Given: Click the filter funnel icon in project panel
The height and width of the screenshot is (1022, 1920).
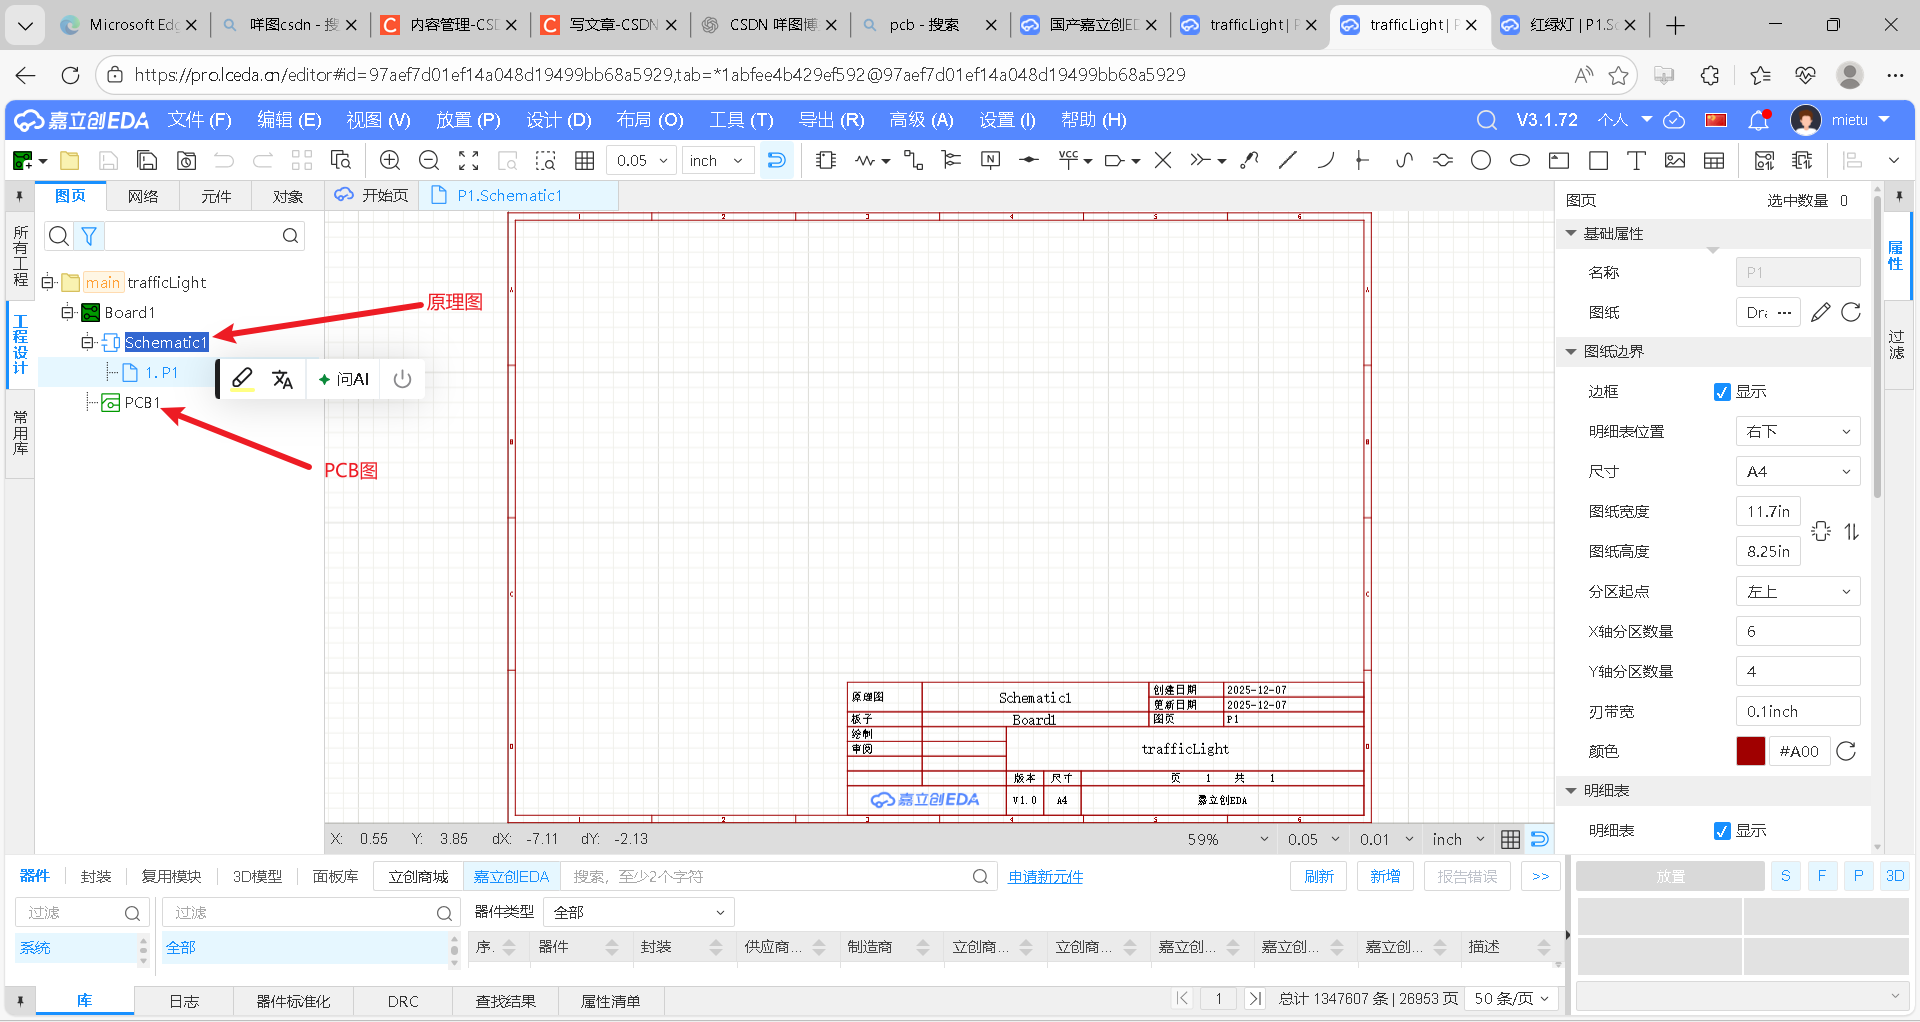Looking at the screenshot, I should coord(89,236).
